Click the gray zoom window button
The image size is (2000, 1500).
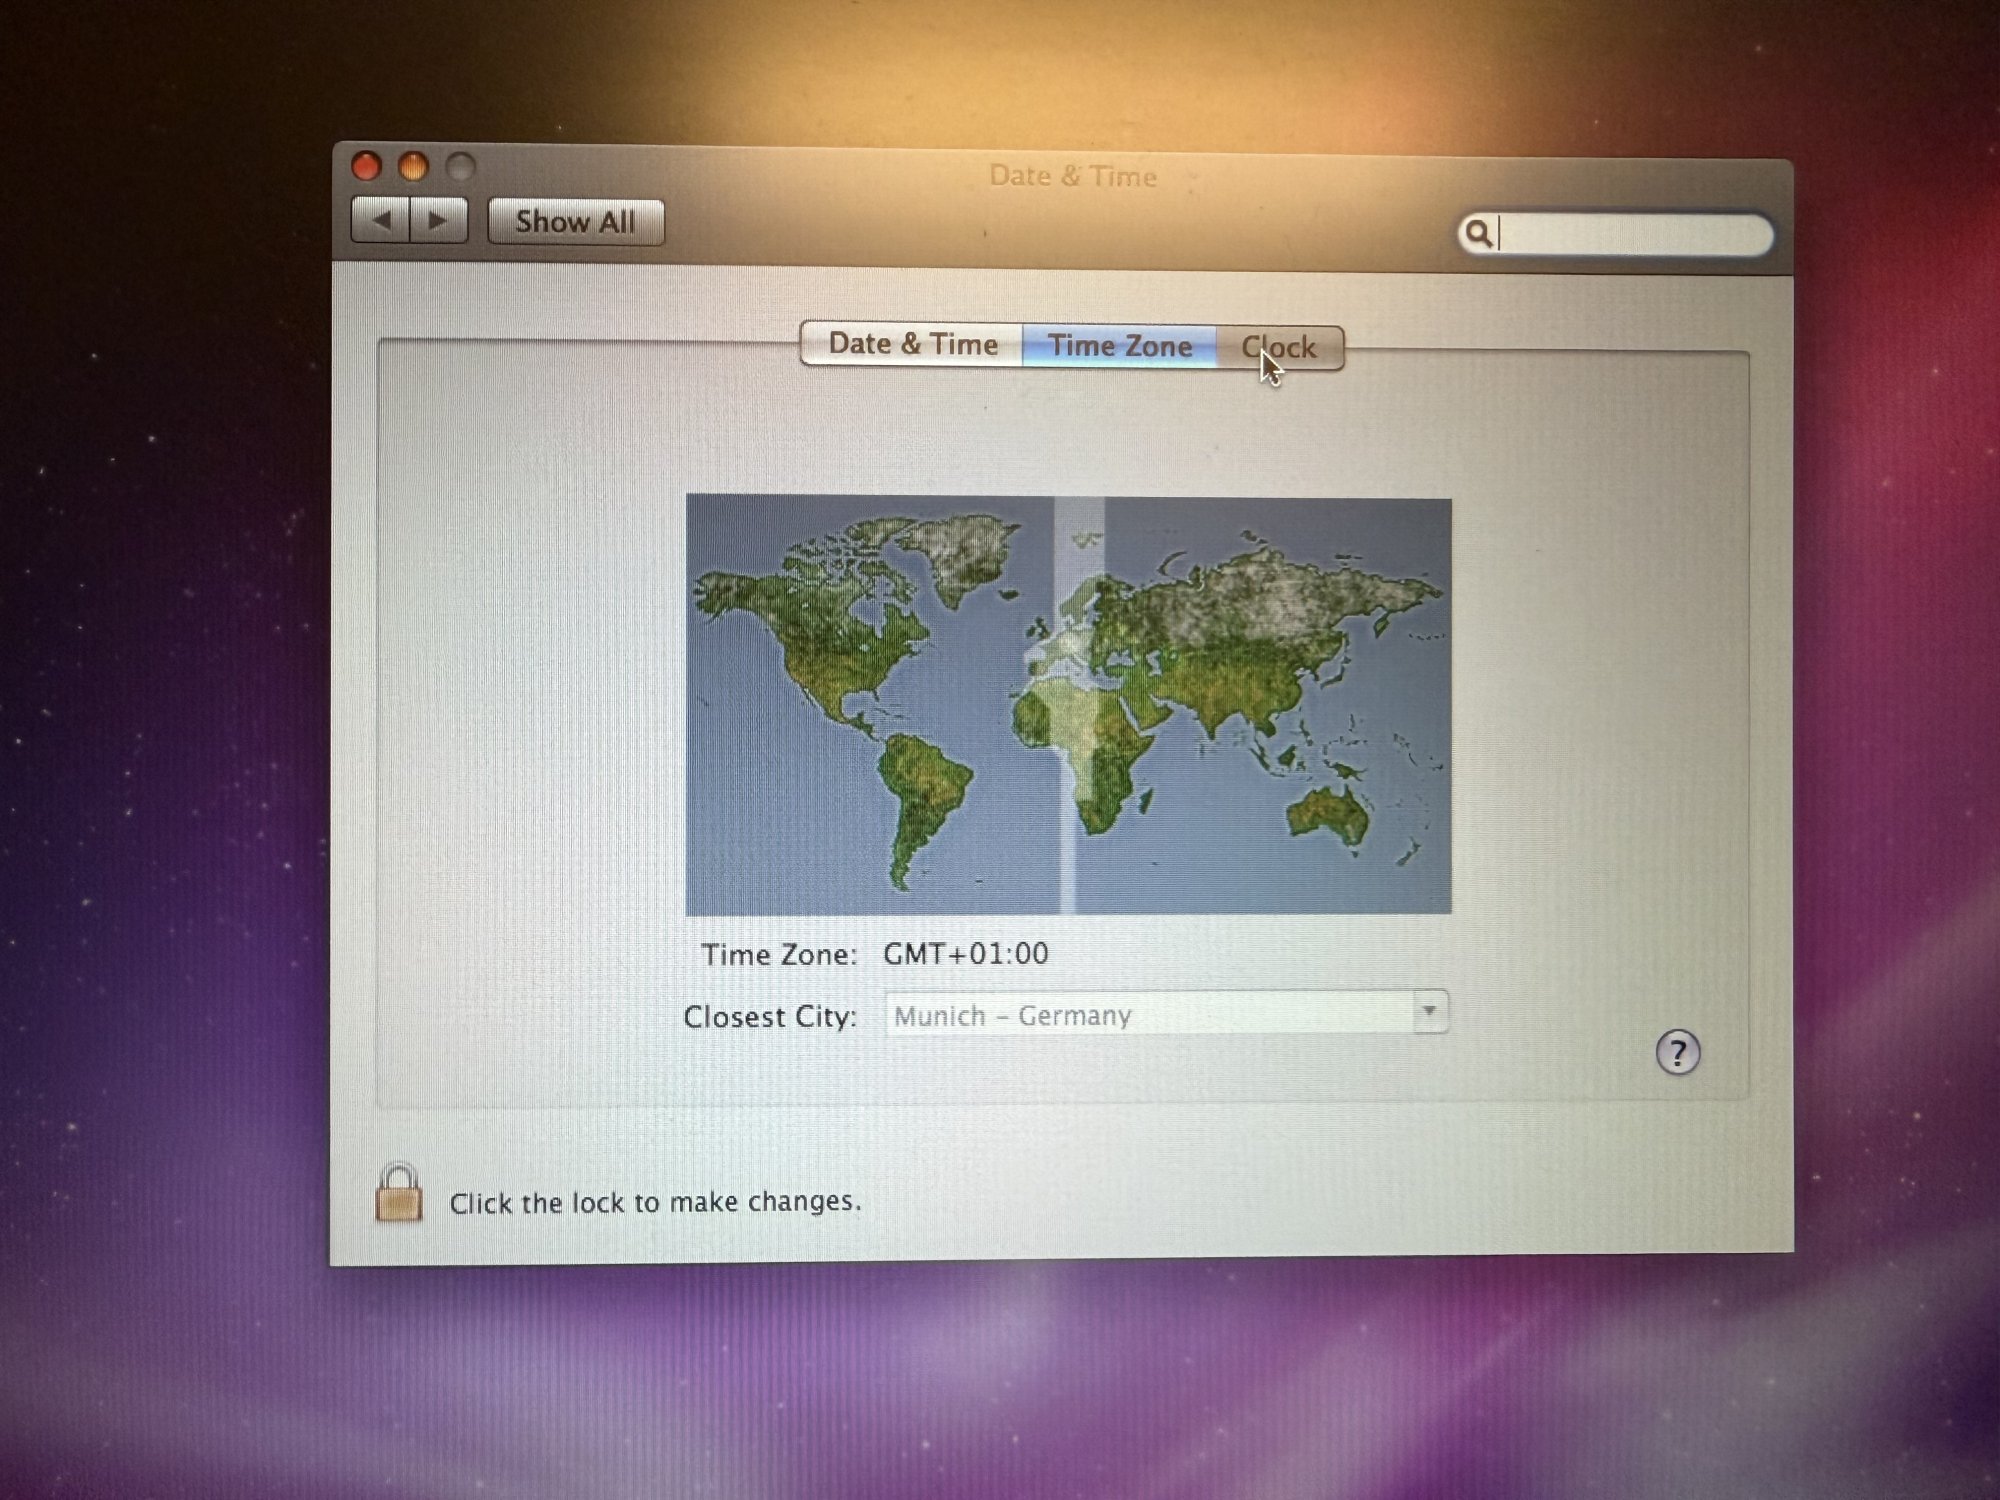point(460,167)
